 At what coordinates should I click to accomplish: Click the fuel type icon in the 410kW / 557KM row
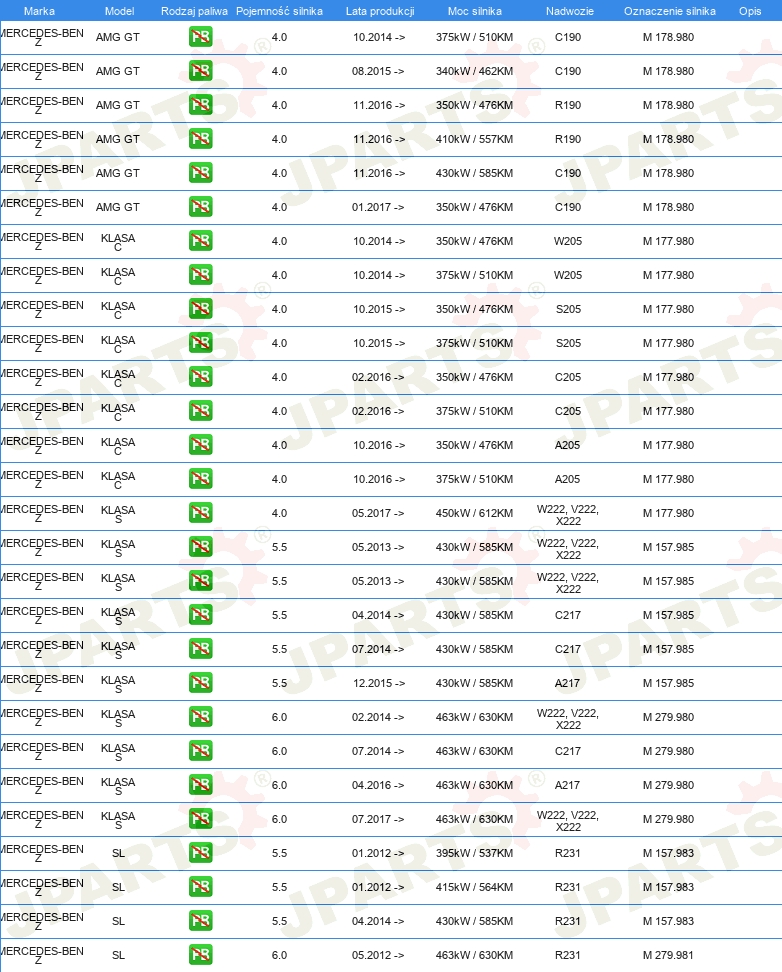pos(200,139)
